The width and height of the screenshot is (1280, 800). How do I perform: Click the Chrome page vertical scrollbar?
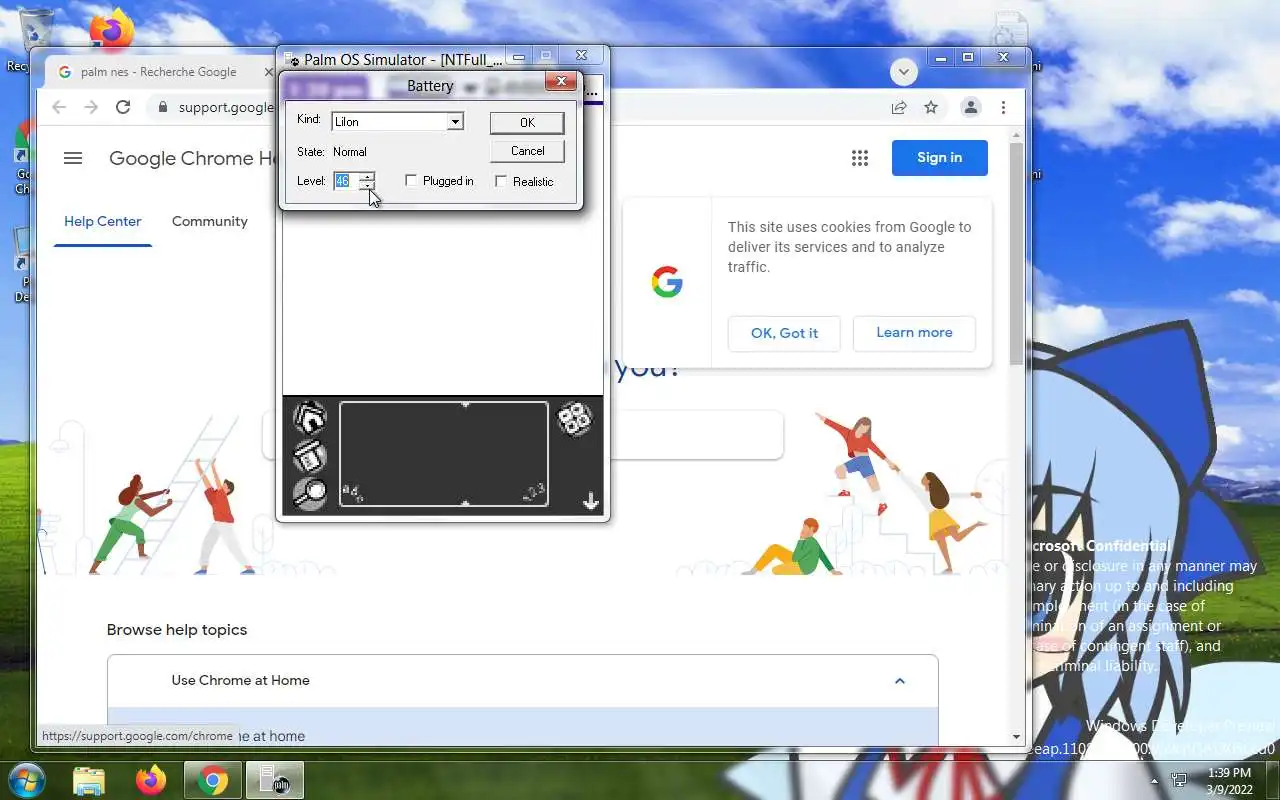click(x=1016, y=254)
